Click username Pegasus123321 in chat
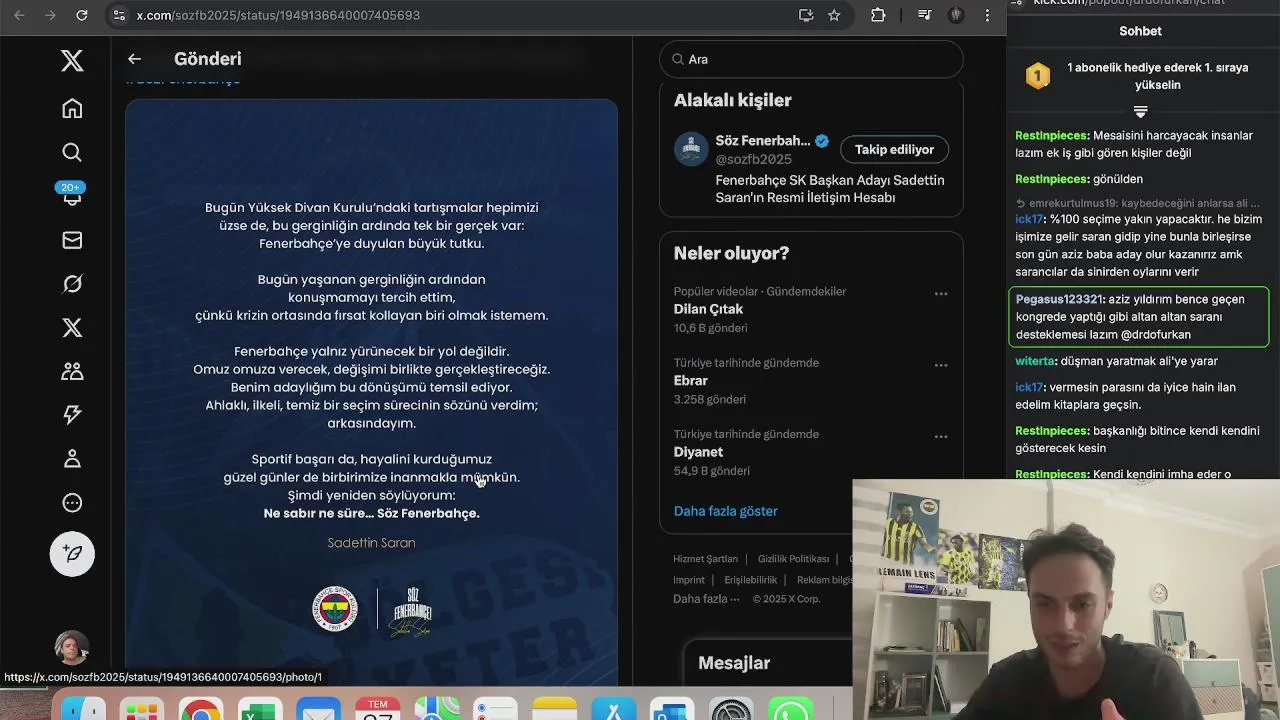The image size is (1280, 720). tap(1059, 299)
